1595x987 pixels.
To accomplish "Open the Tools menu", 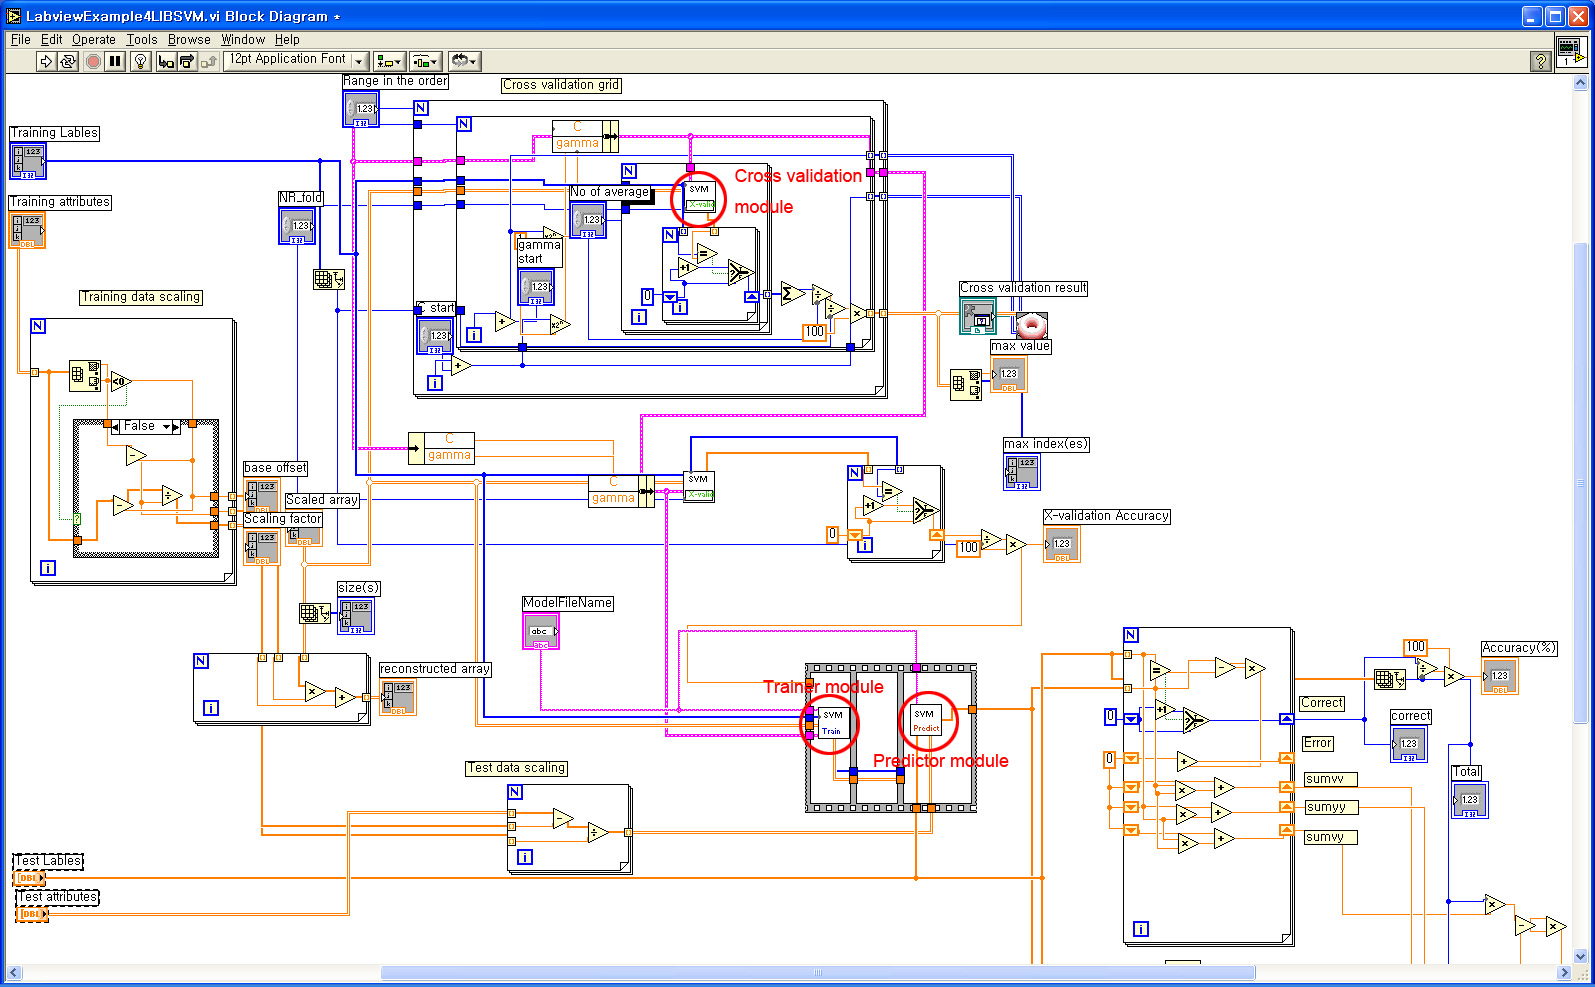I will pos(141,39).
